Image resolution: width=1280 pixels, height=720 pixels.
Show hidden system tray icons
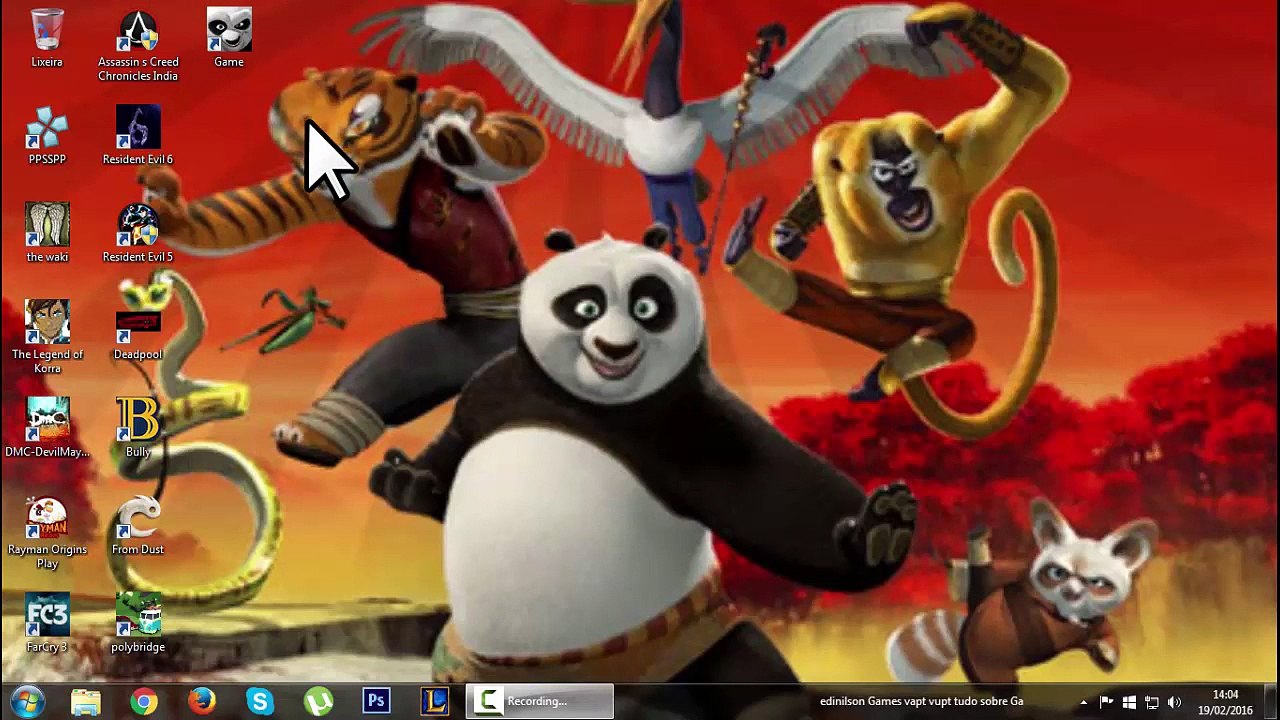pos(1083,702)
